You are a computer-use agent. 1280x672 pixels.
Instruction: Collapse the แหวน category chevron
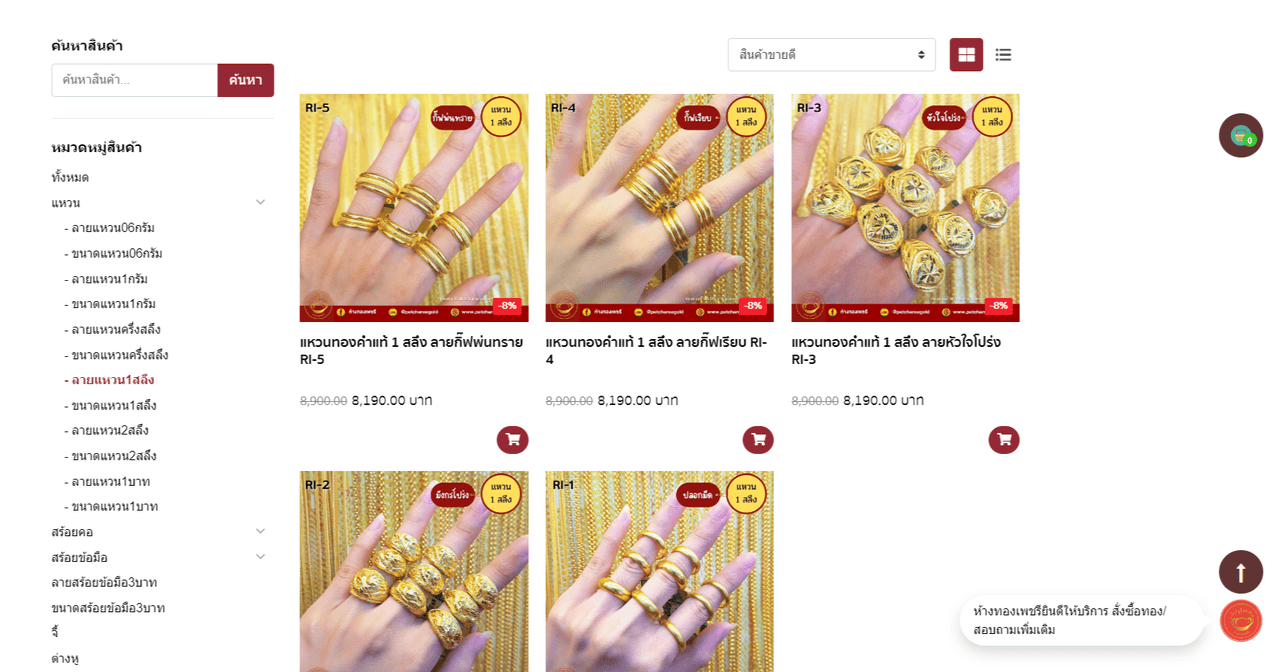tap(260, 202)
